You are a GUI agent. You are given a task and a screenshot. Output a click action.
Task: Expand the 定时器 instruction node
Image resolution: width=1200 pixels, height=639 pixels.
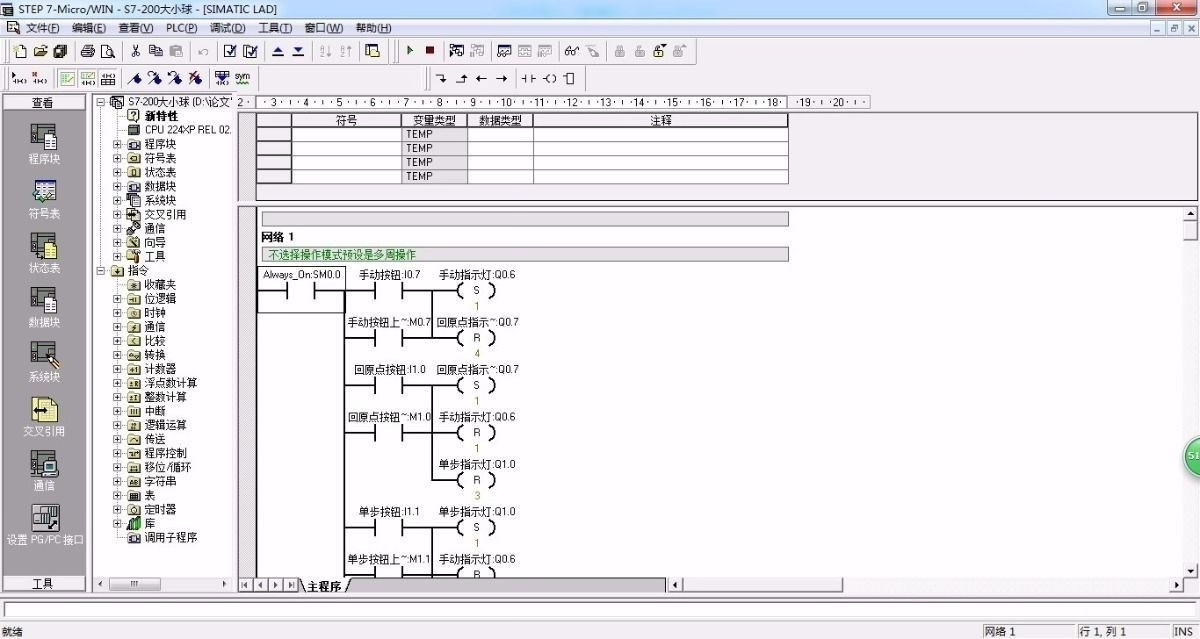click(116, 509)
